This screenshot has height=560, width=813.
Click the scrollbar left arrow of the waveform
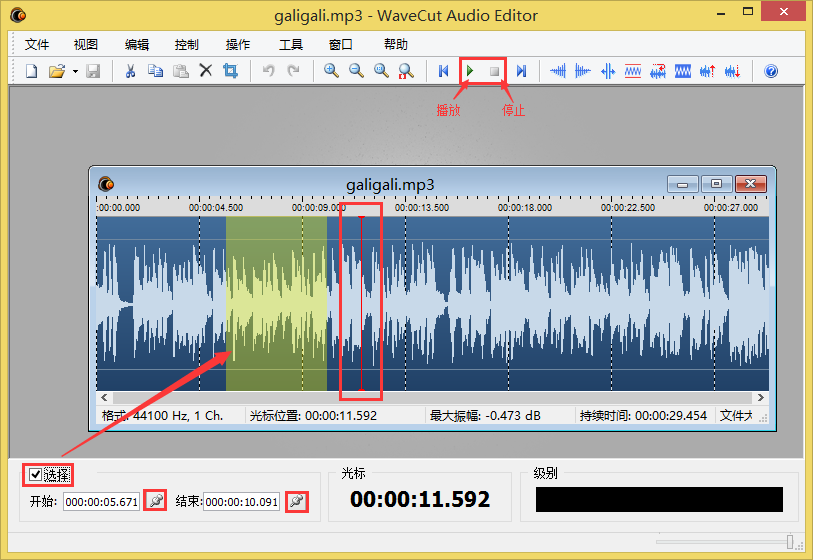point(104,398)
